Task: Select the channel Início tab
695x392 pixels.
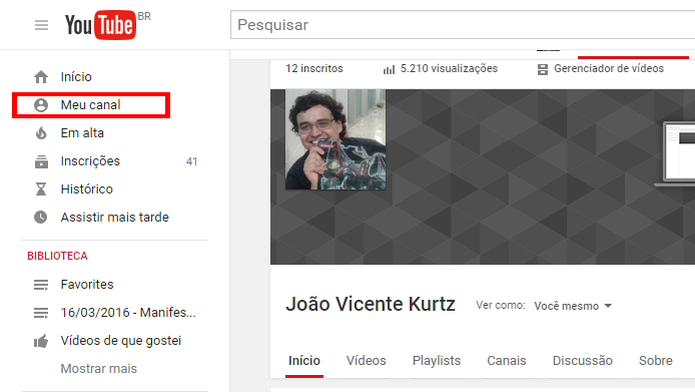Action: [x=304, y=361]
